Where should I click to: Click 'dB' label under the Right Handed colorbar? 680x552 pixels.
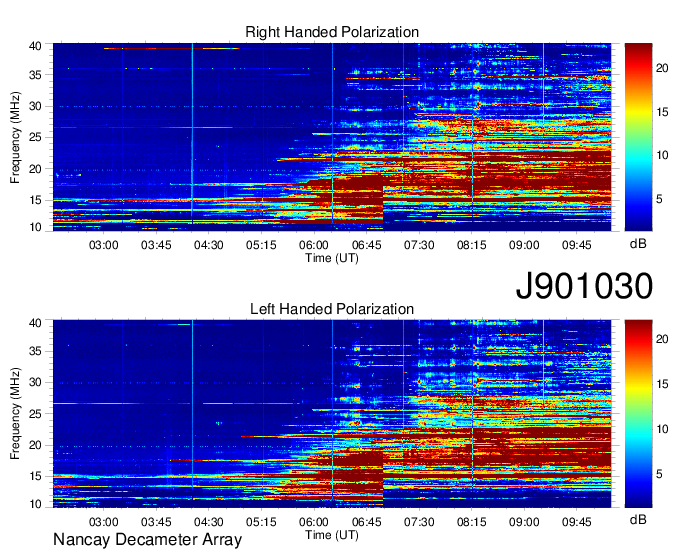638,244
